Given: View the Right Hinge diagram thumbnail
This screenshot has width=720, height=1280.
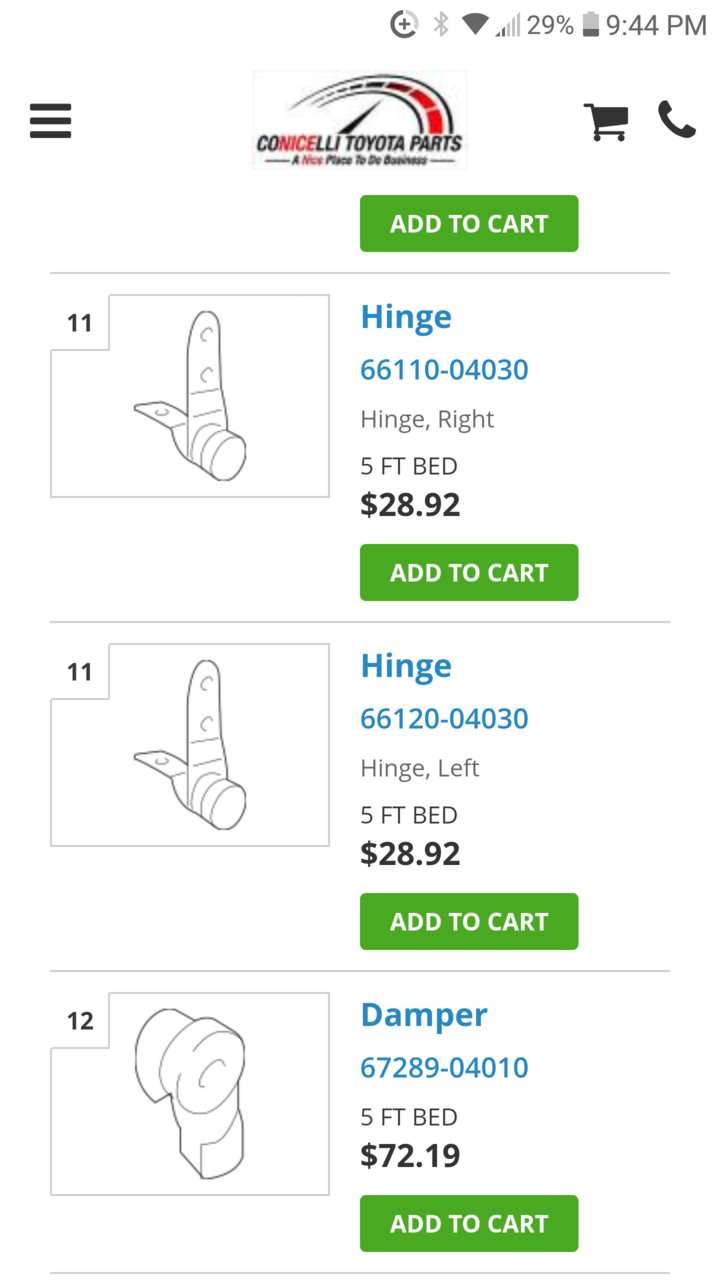Looking at the screenshot, I should [190, 396].
